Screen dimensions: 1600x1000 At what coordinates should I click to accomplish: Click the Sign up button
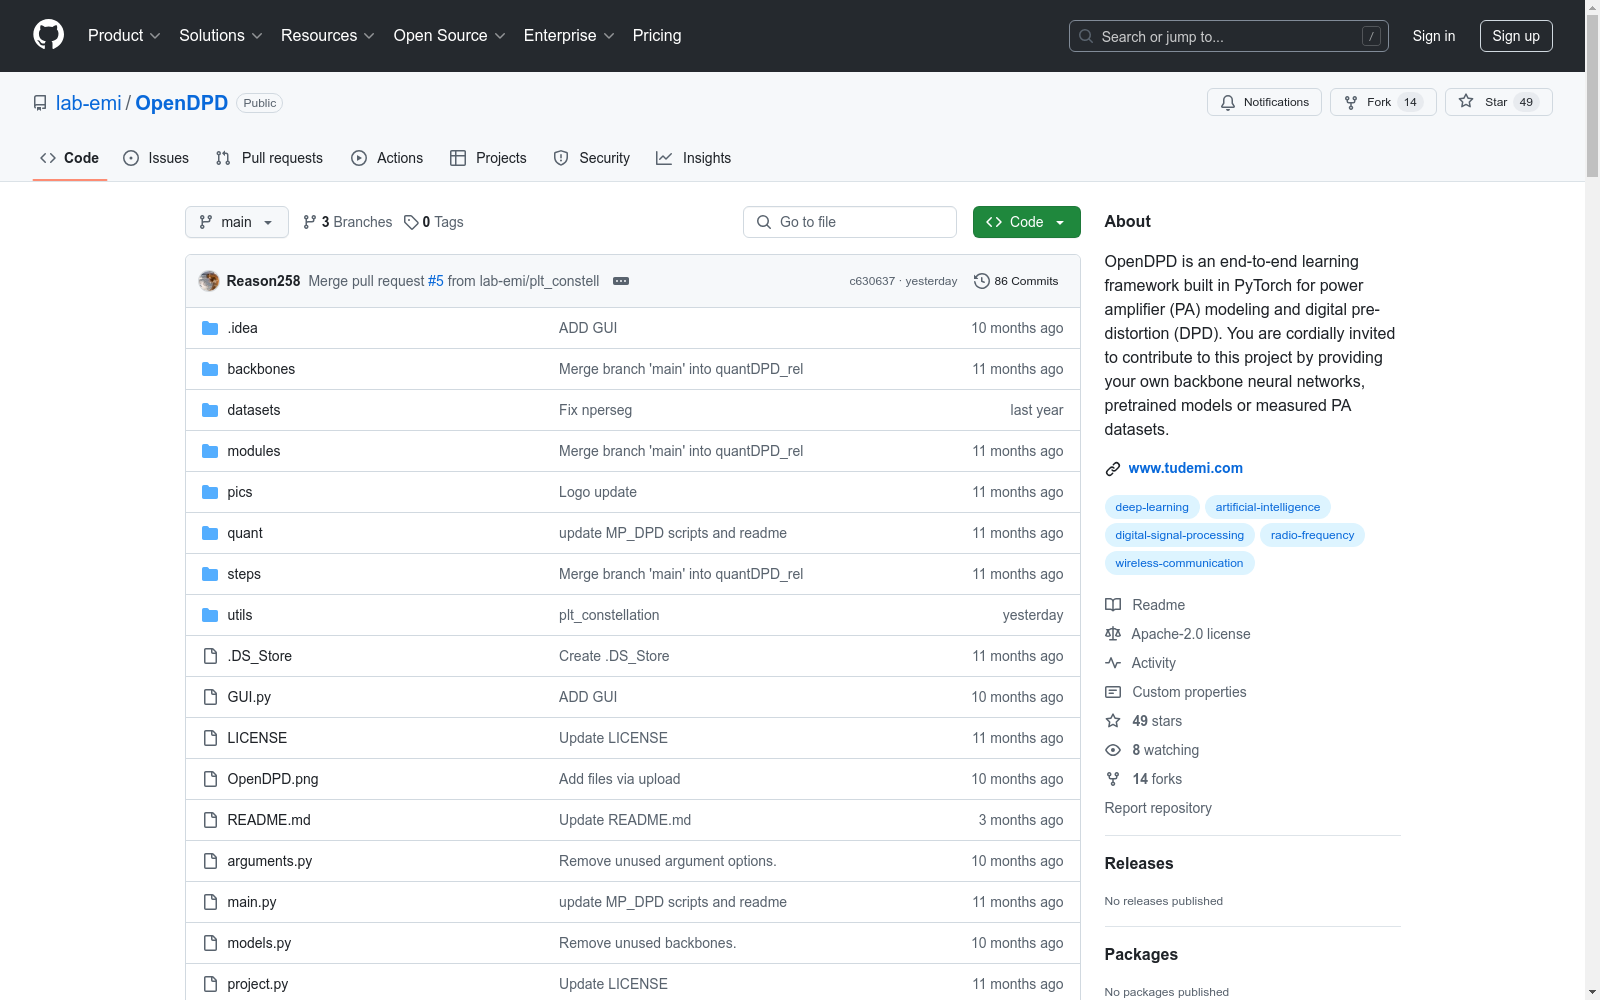[1516, 36]
